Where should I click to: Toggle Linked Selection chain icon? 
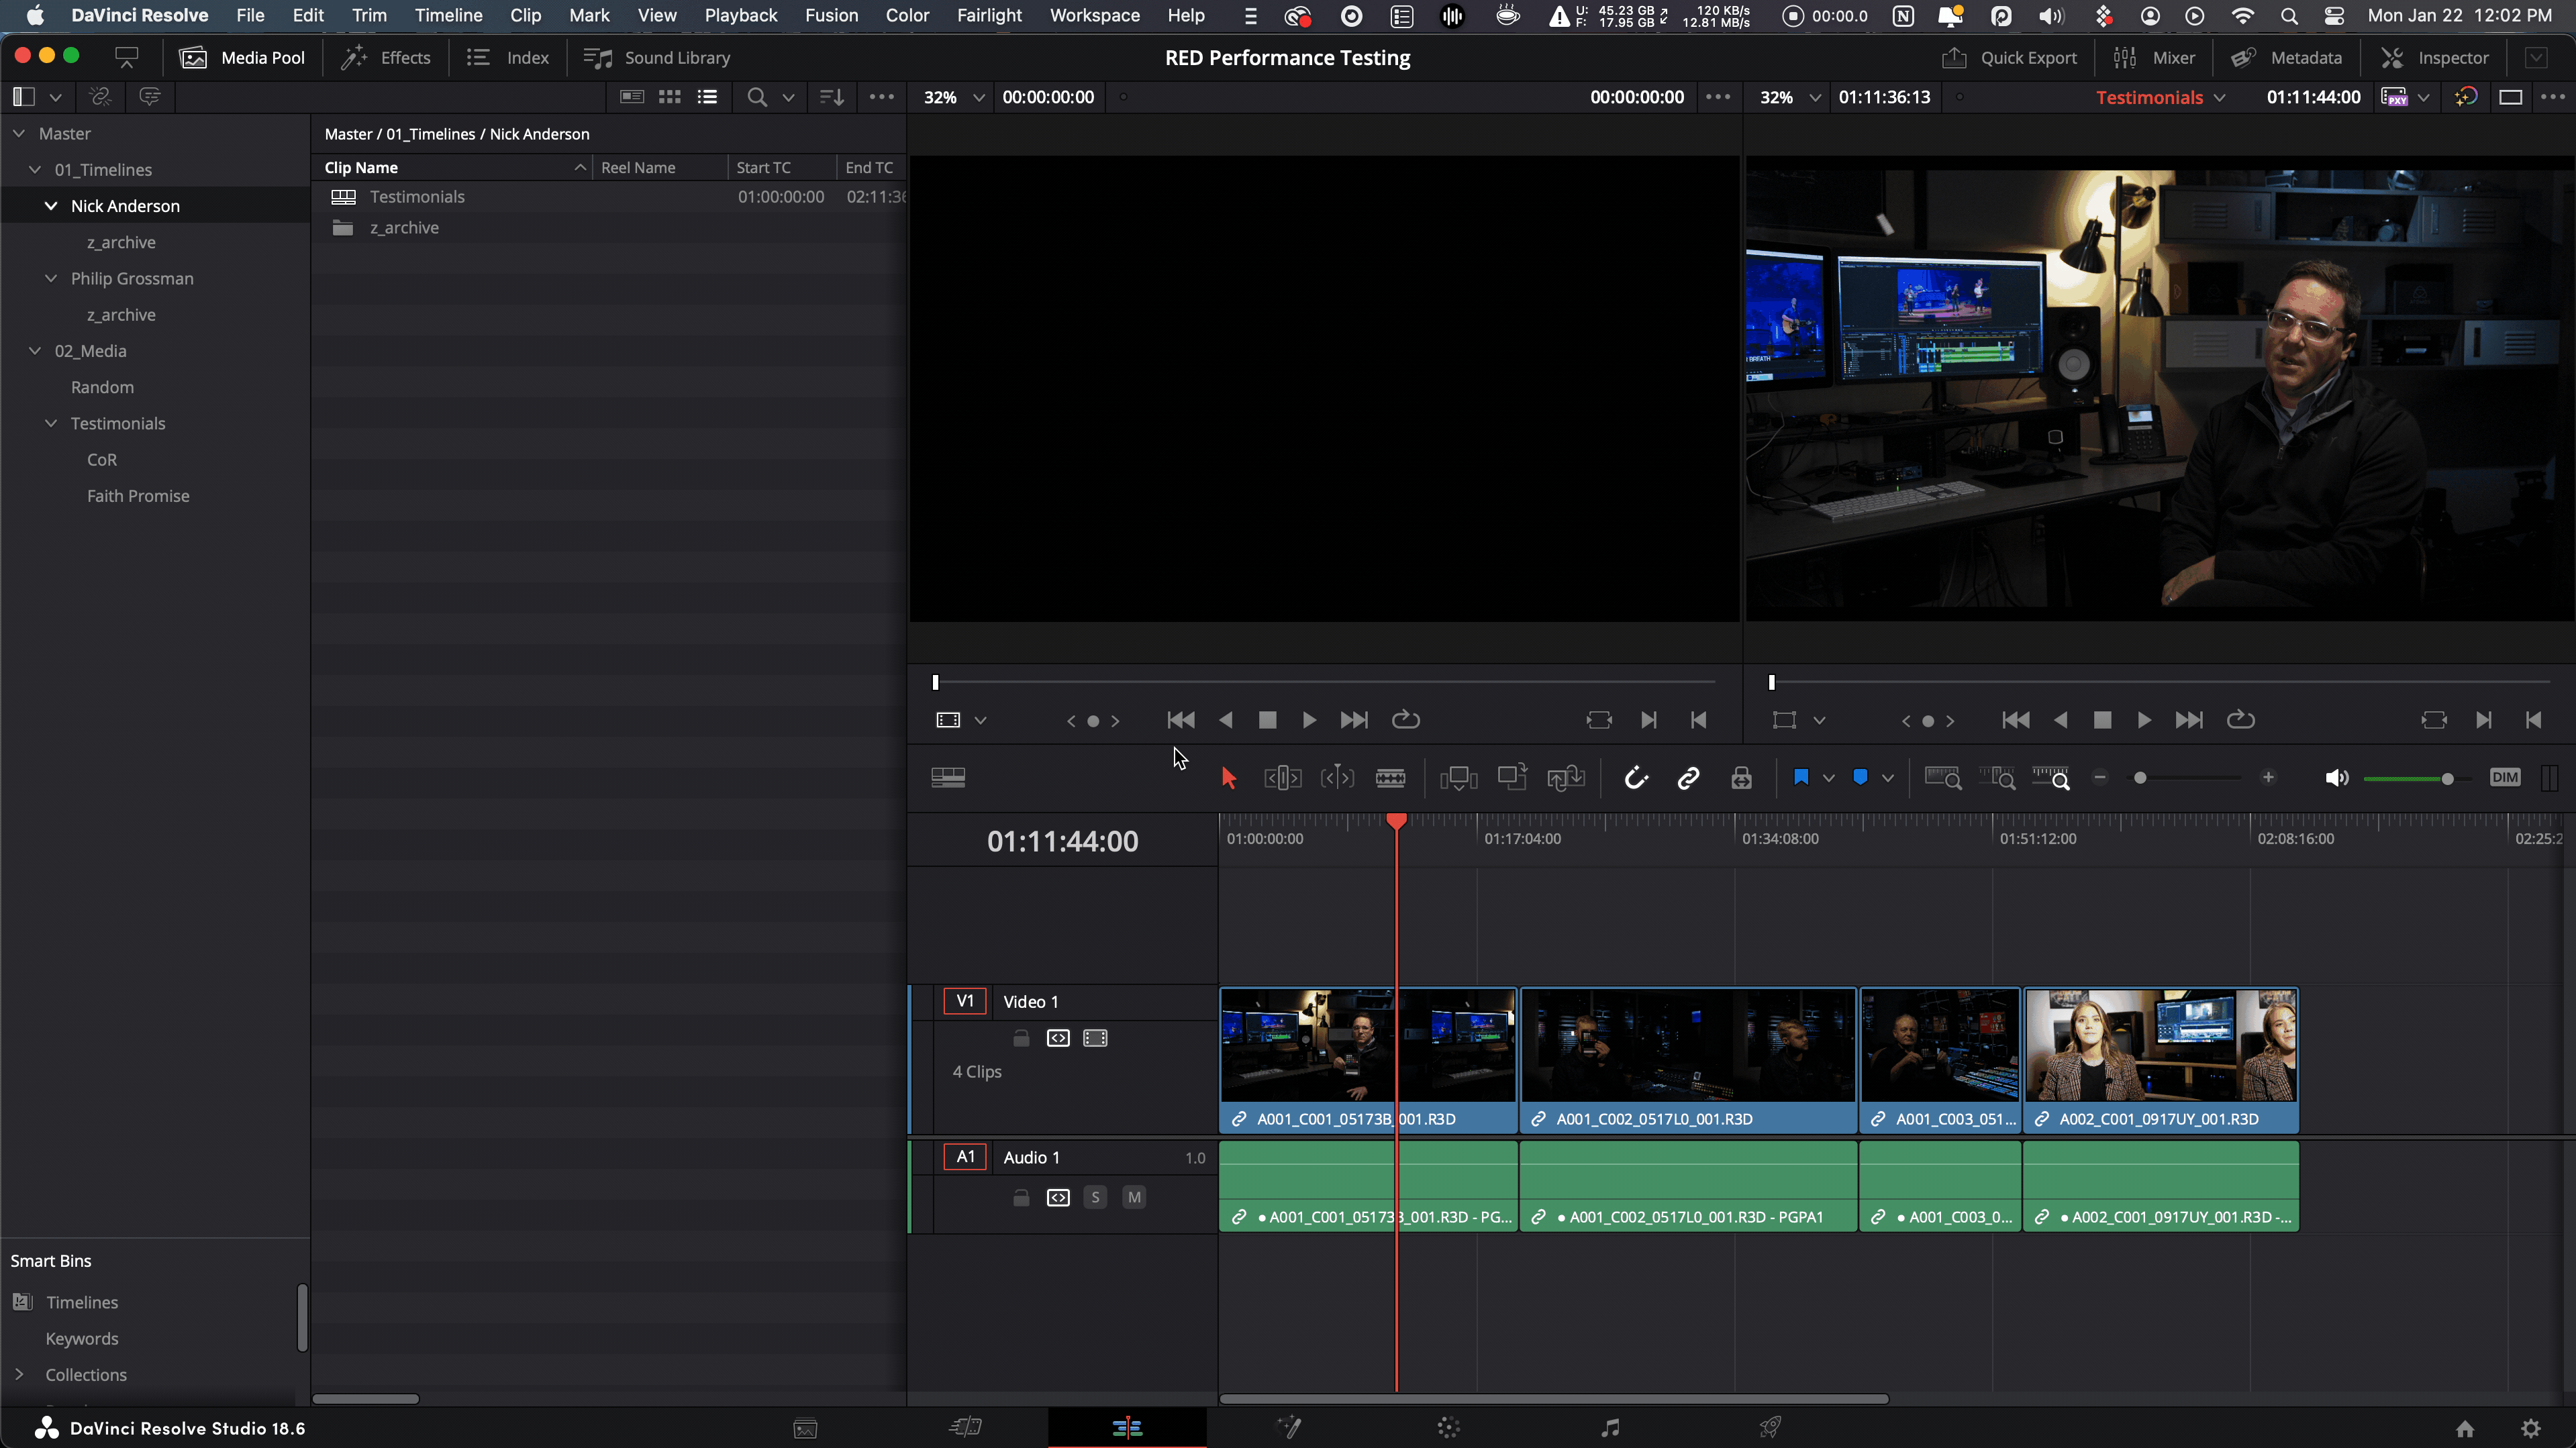[x=1688, y=778]
